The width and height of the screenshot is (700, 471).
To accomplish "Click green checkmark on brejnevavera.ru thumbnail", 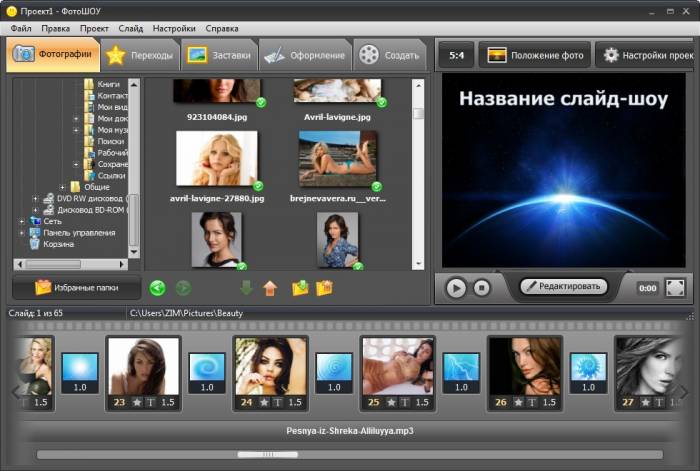I will click(377, 186).
